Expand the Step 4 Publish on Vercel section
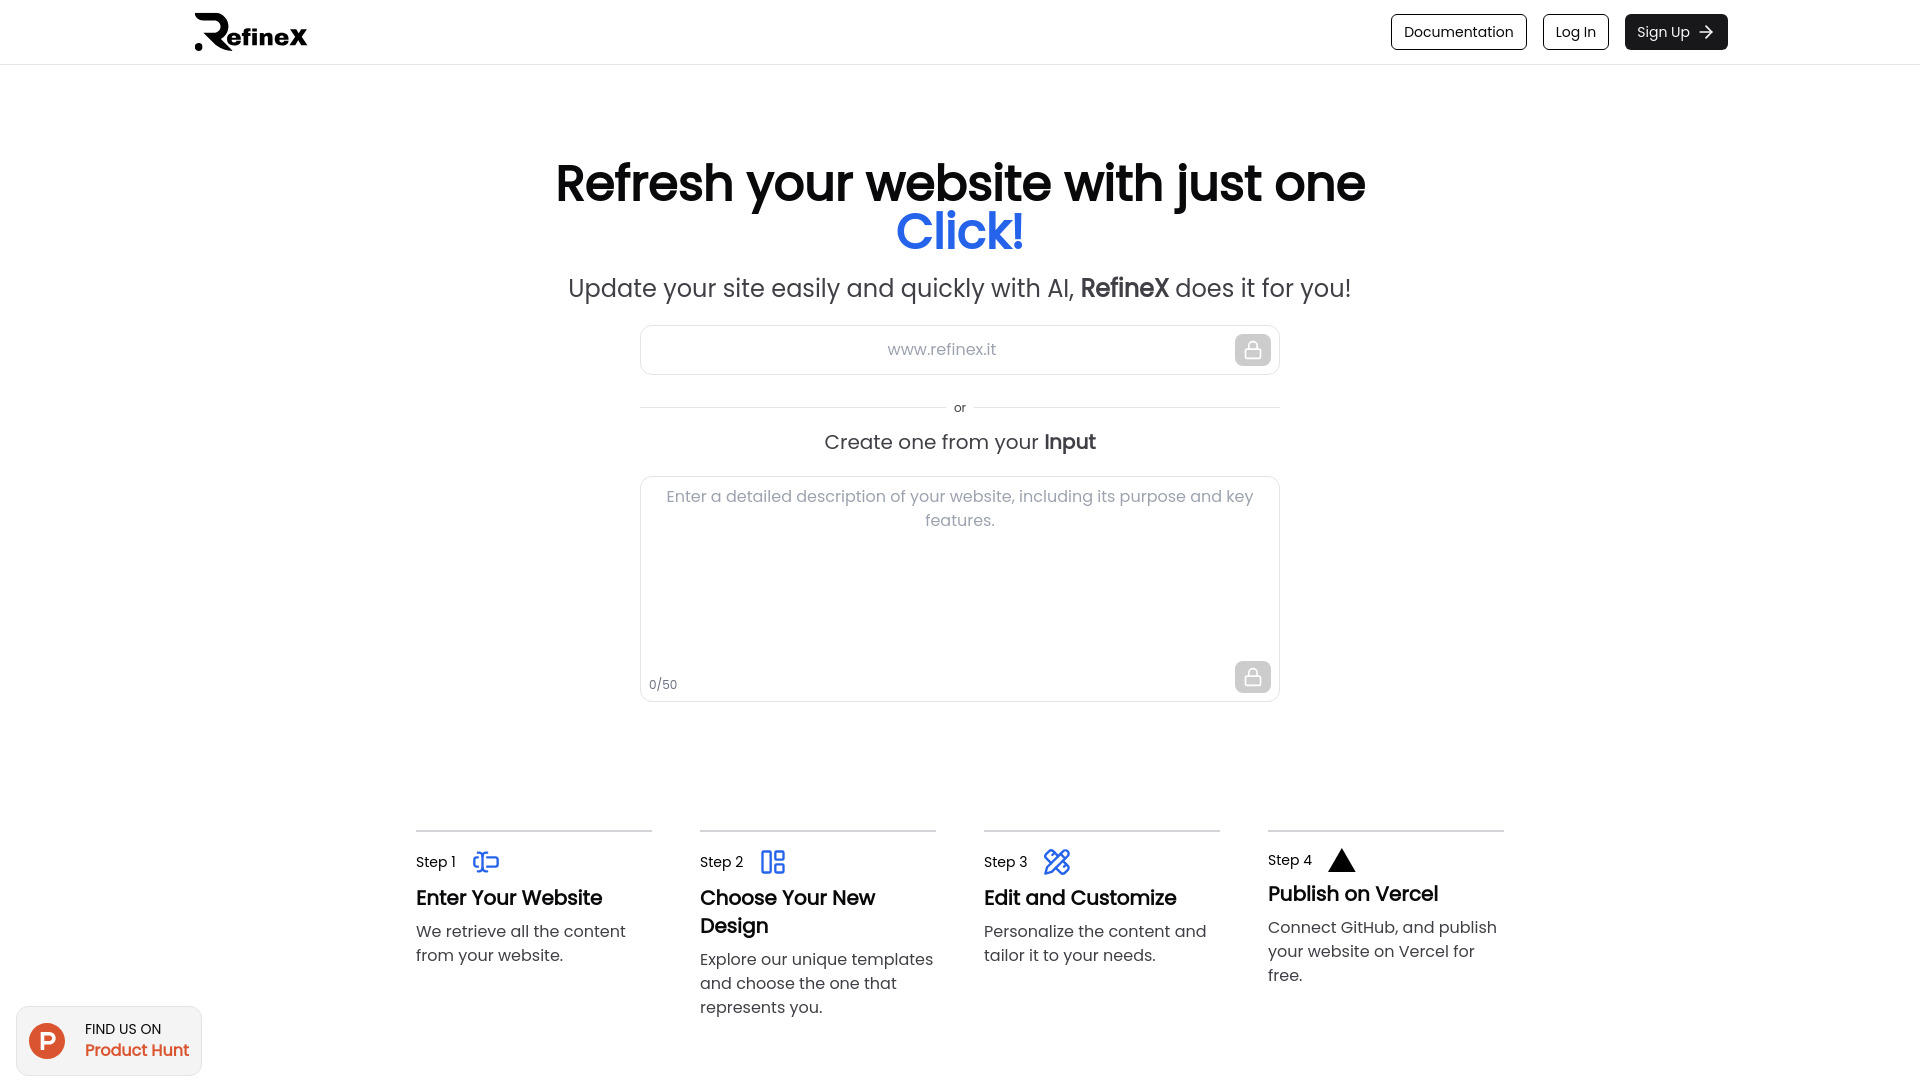The width and height of the screenshot is (1920, 1080). click(1353, 894)
